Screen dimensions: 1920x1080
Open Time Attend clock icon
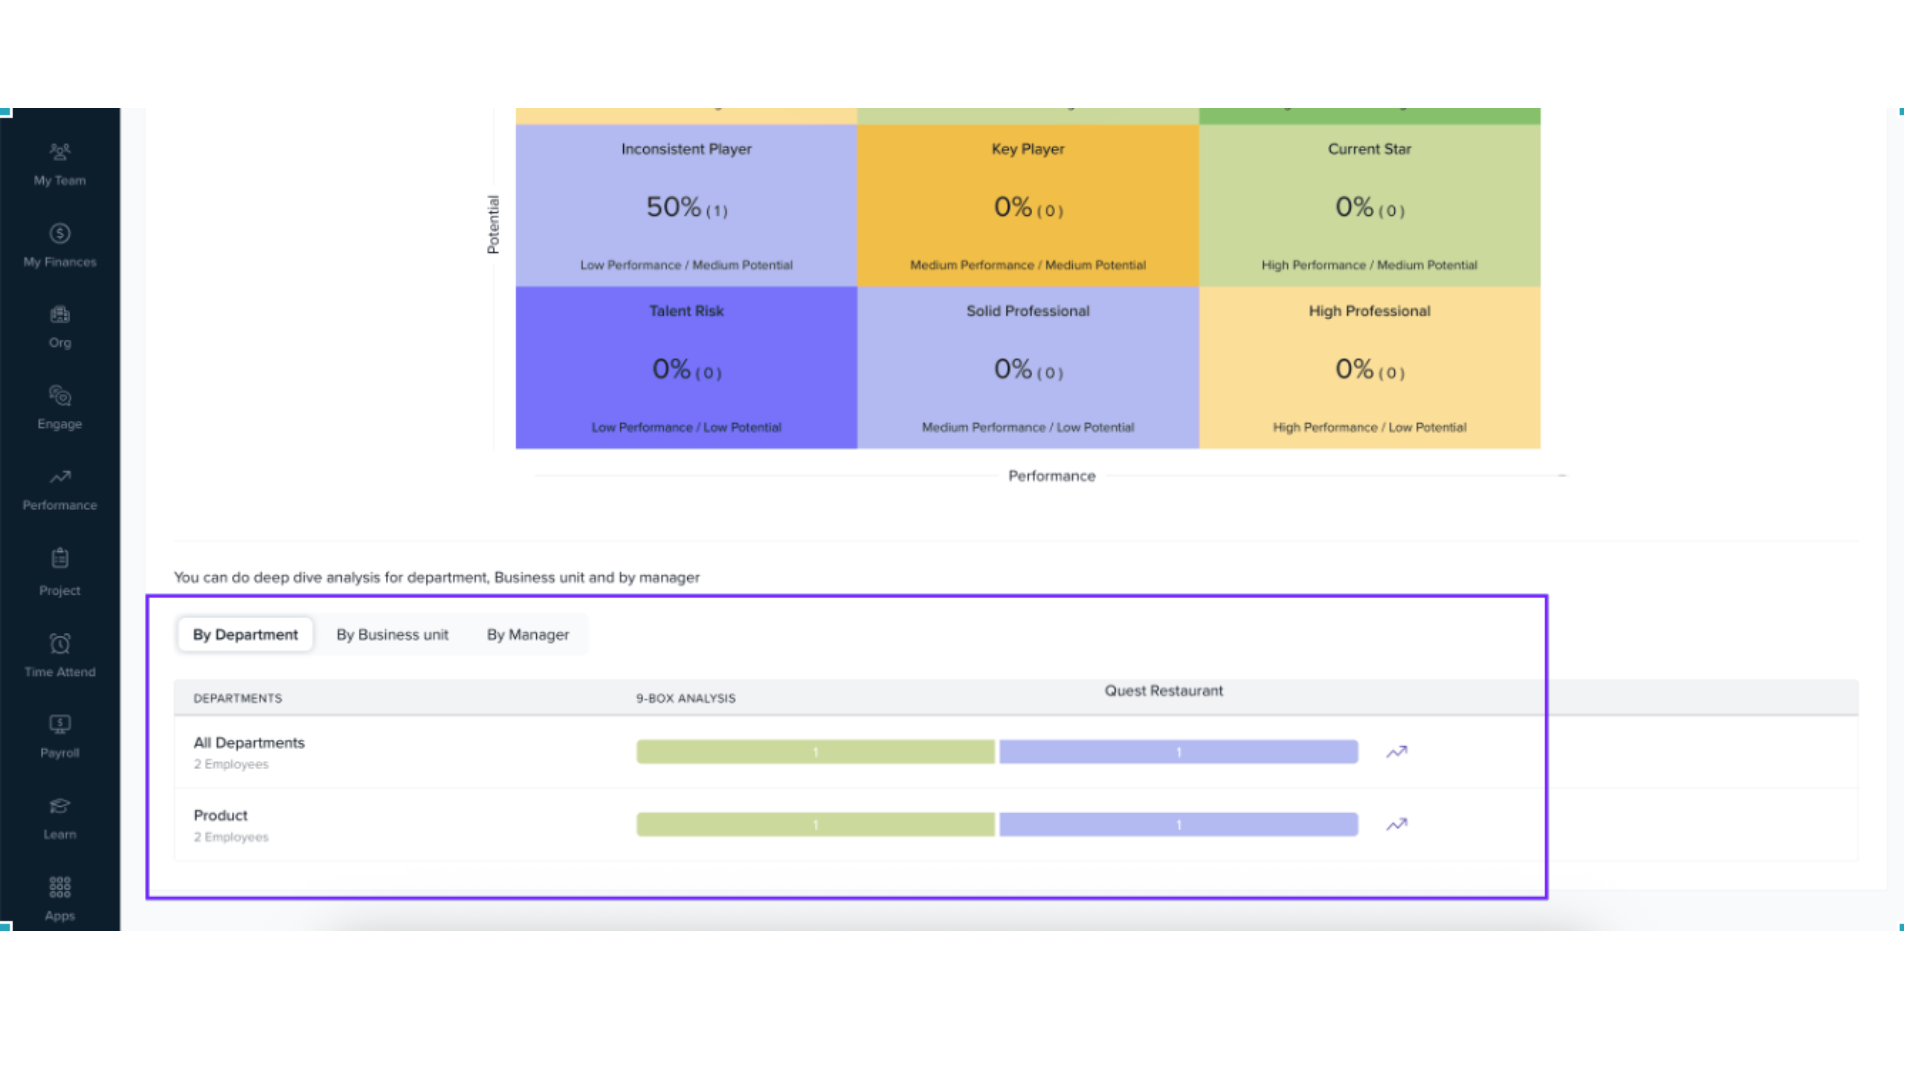[60, 644]
